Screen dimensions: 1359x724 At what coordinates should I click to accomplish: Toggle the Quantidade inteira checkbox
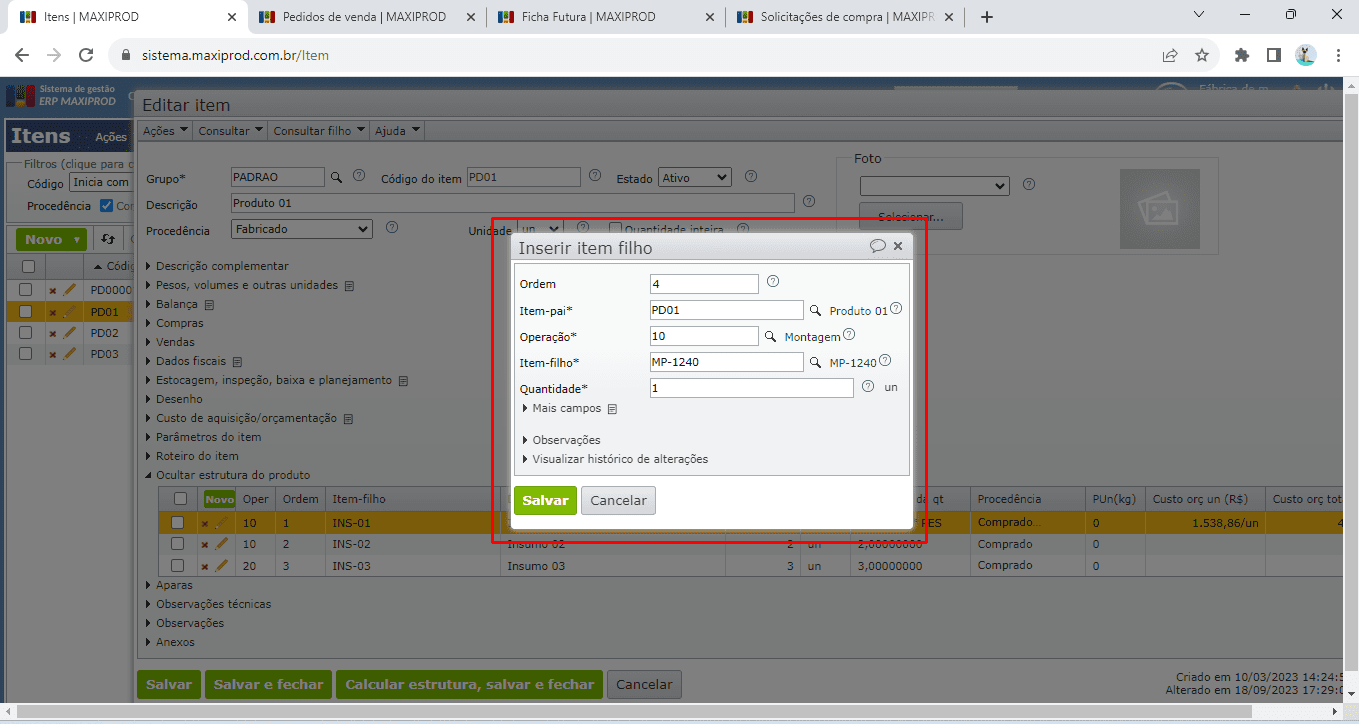(x=616, y=229)
